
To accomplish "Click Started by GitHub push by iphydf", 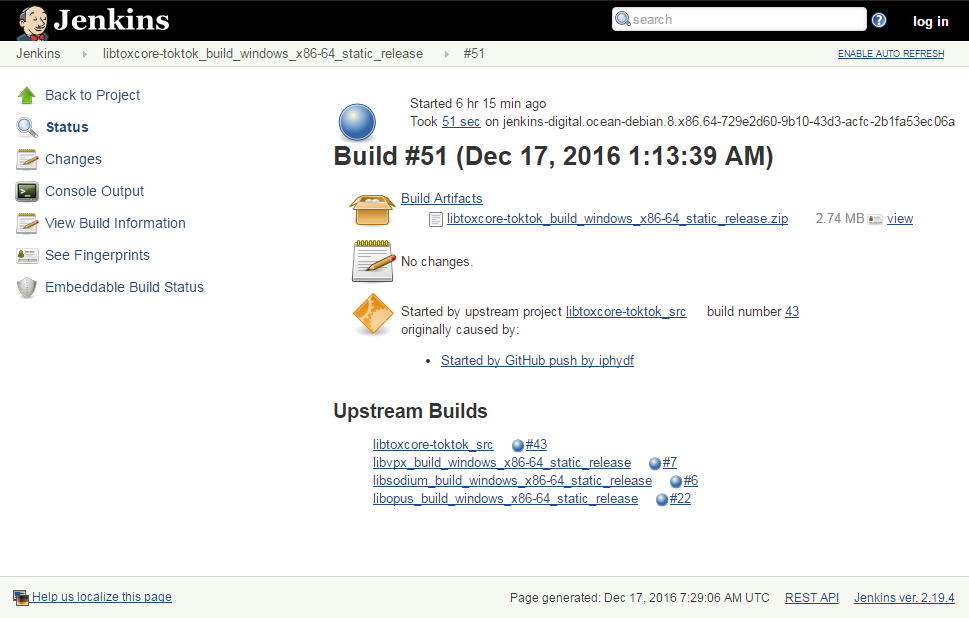I will [x=538, y=361].
